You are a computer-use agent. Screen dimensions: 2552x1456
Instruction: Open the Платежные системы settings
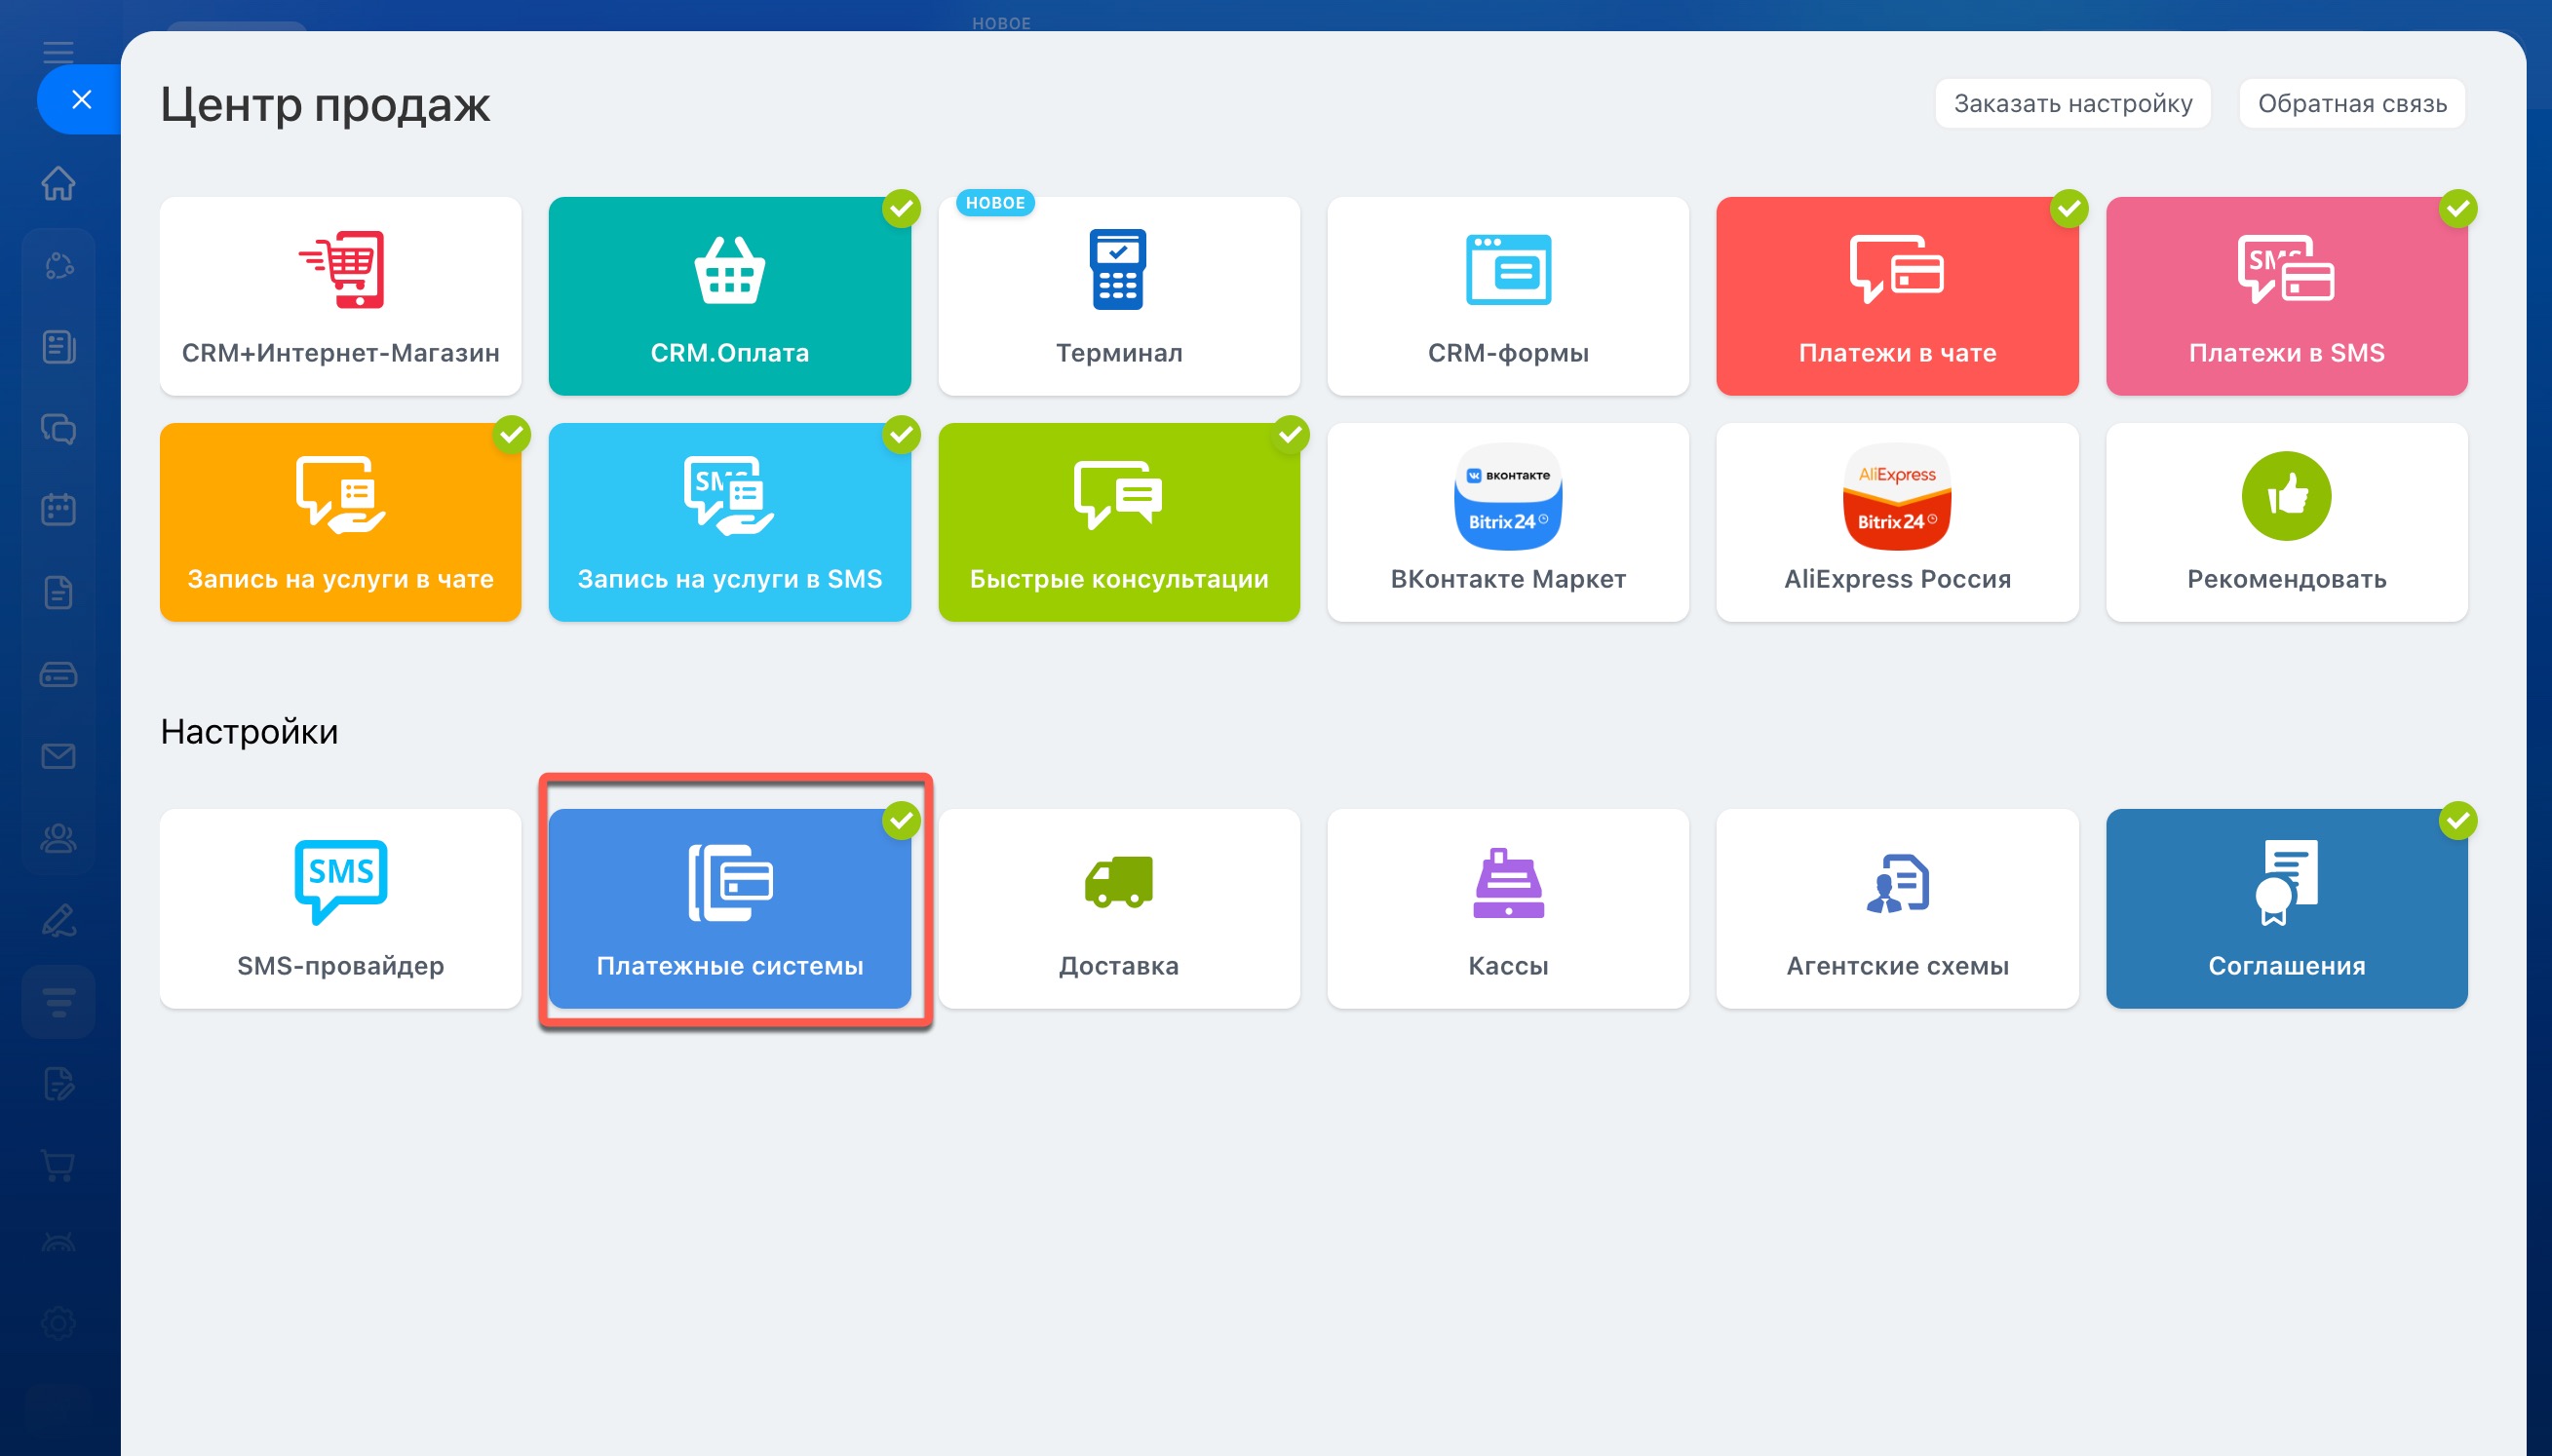[729, 908]
